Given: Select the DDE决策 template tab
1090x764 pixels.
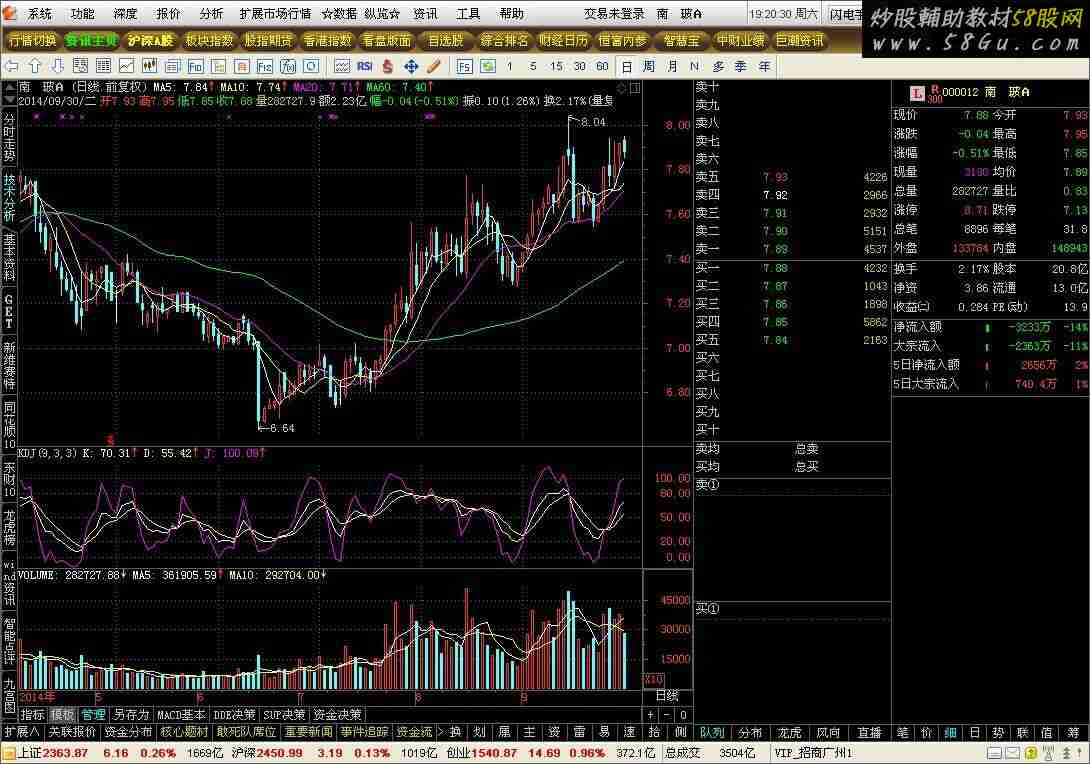Looking at the screenshot, I should pos(234,715).
